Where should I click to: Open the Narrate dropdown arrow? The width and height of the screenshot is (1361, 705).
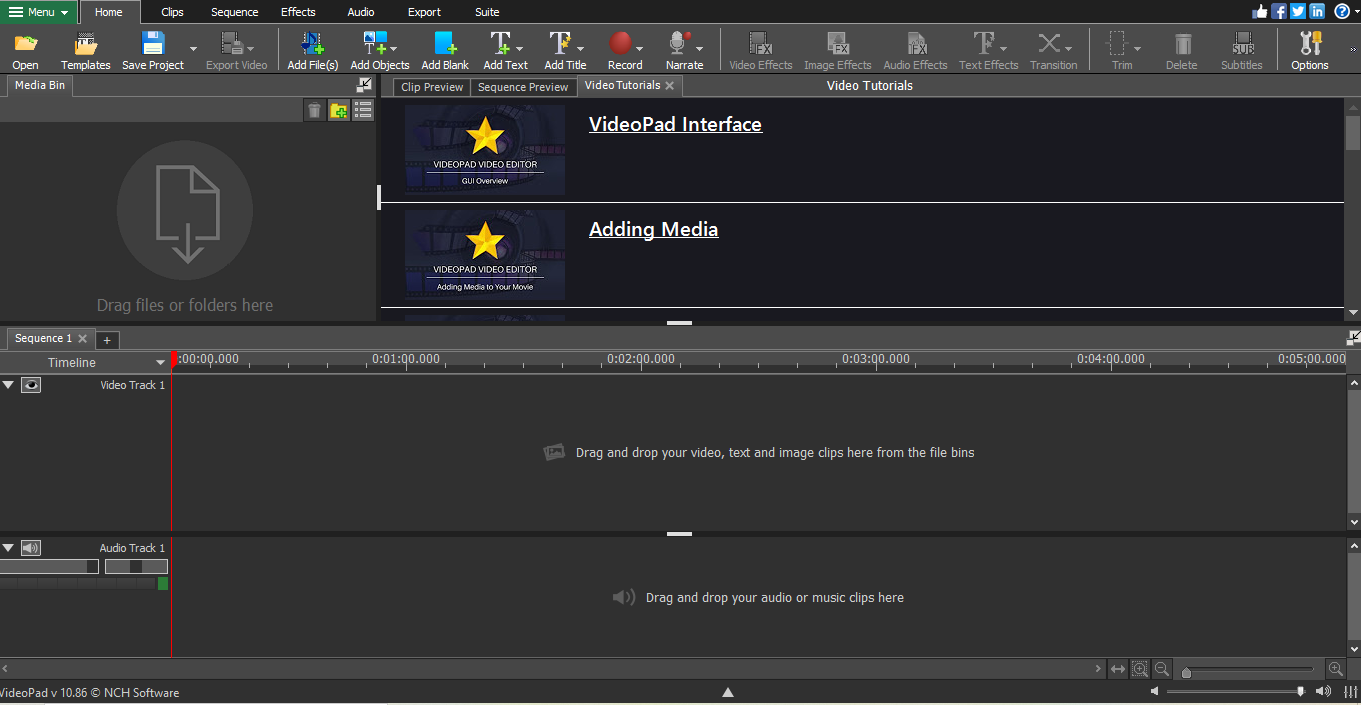(699, 48)
